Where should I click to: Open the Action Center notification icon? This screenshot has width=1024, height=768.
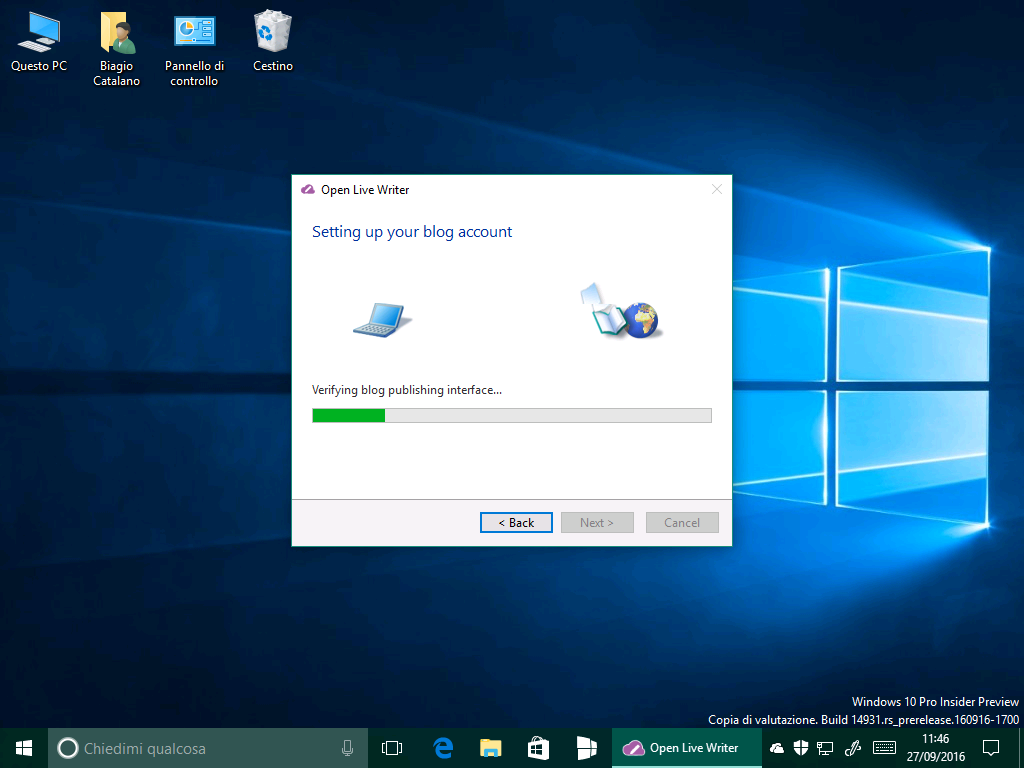point(991,748)
